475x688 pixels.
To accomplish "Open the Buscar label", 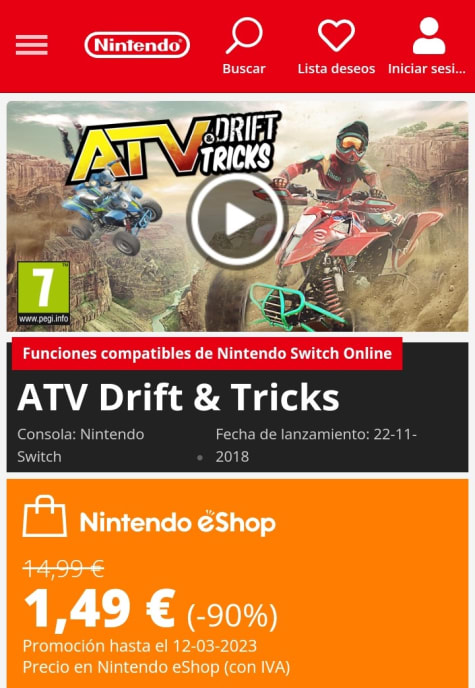I will [x=244, y=69].
